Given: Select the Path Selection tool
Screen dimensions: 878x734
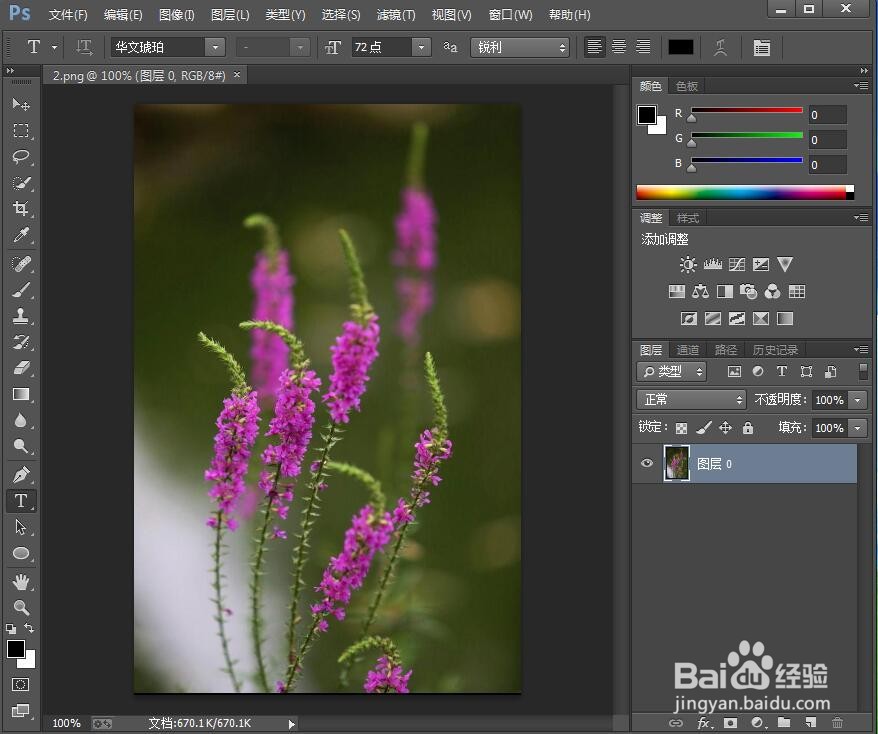Looking at the screenshot, I should pyautogui.click(x=21, y=527).
